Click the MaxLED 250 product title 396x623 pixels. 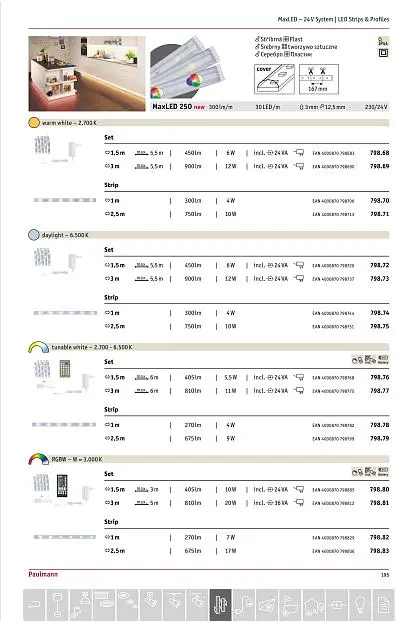pyautogui.click(x=172, y=106)
